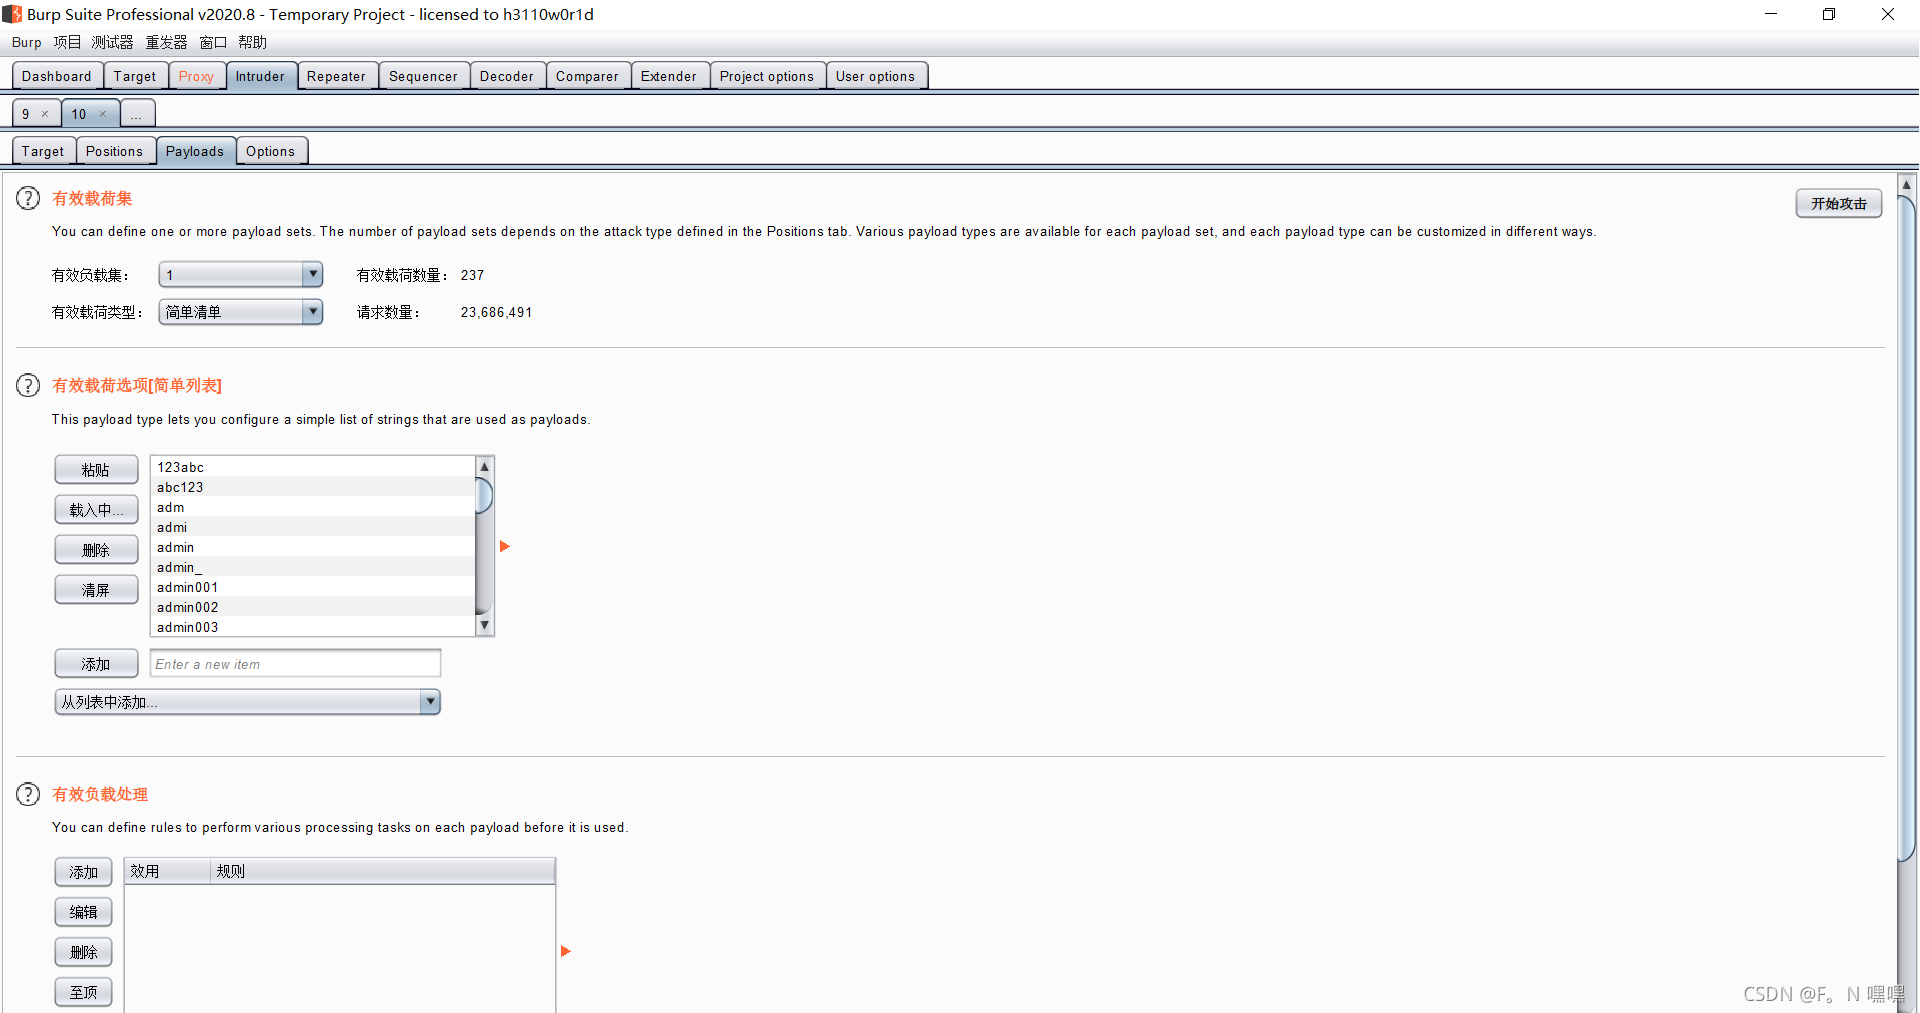Click 删除 button in payload processing
The image size is (1920, 1013).
(x=83, y=952)
